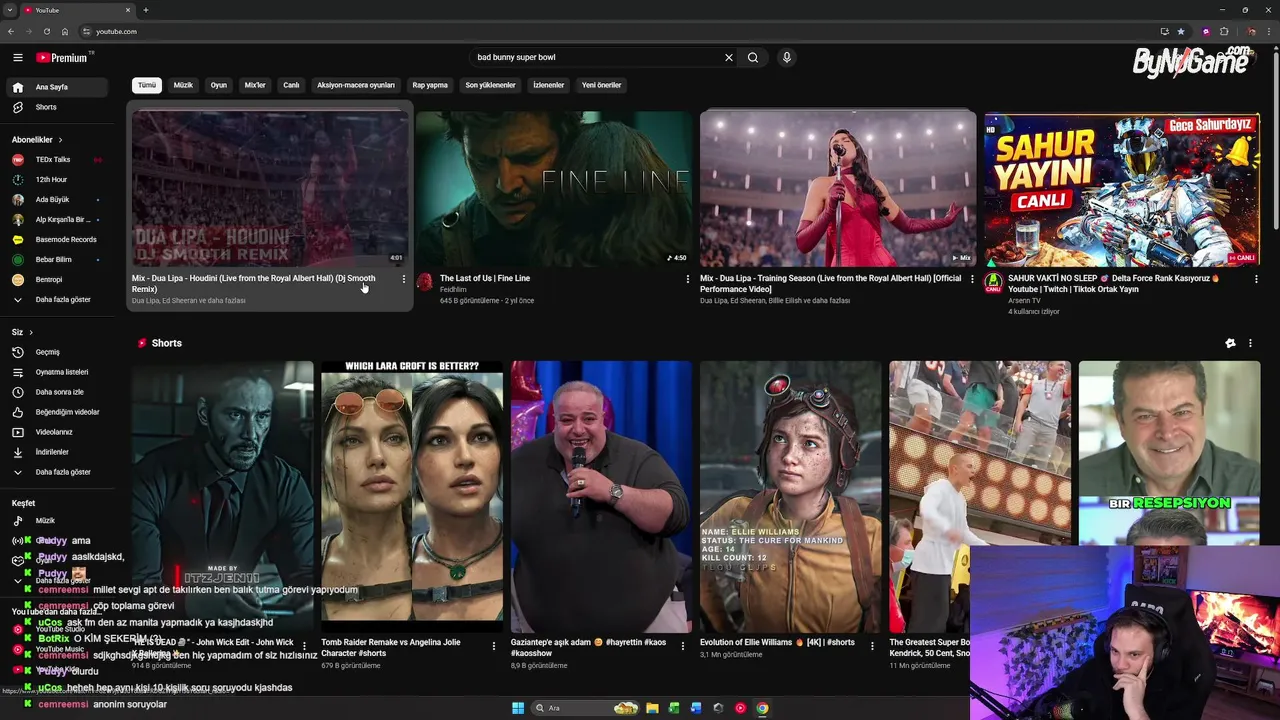The width and height of the screenshot is (1280, 720).
Task: Open Basemode Records channel
Action: [56, 240]
